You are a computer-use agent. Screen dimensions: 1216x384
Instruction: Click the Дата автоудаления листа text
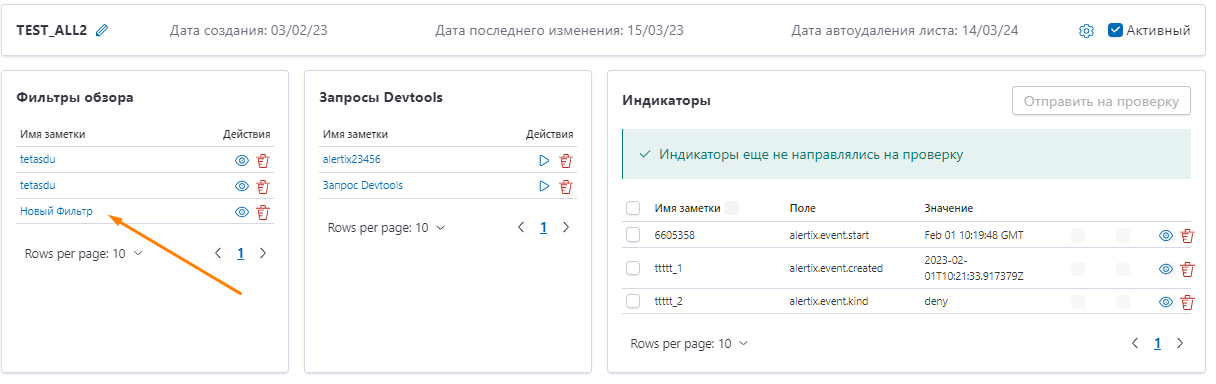coord(905,30)
